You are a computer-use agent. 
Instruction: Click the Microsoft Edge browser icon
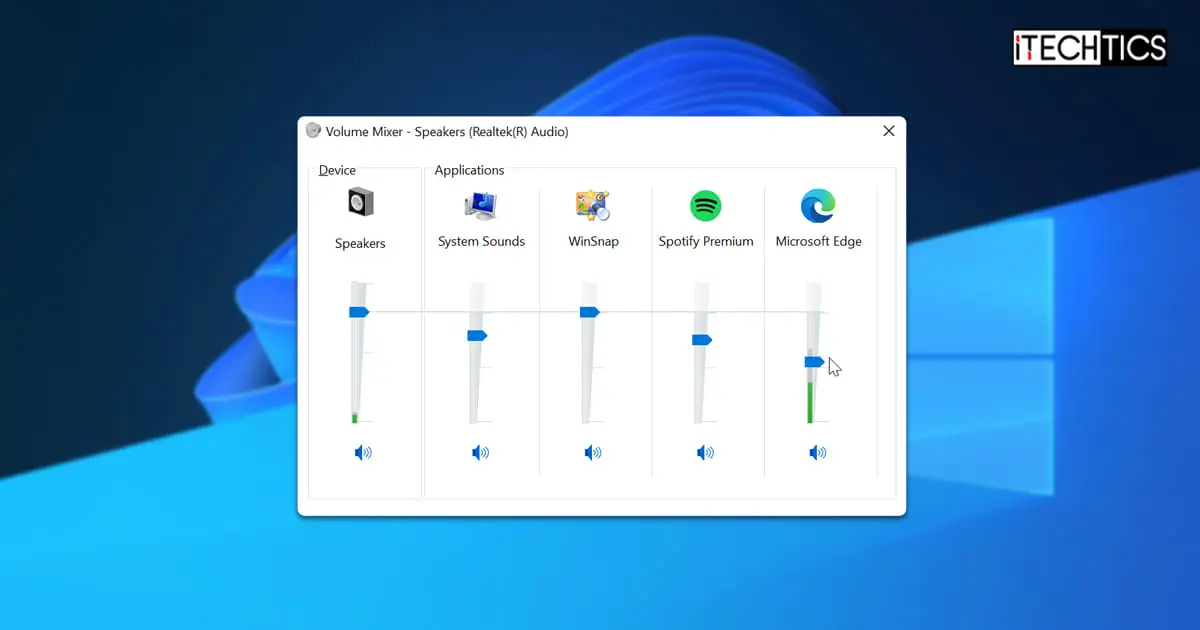pyautogui.click(x=820, y=207)
